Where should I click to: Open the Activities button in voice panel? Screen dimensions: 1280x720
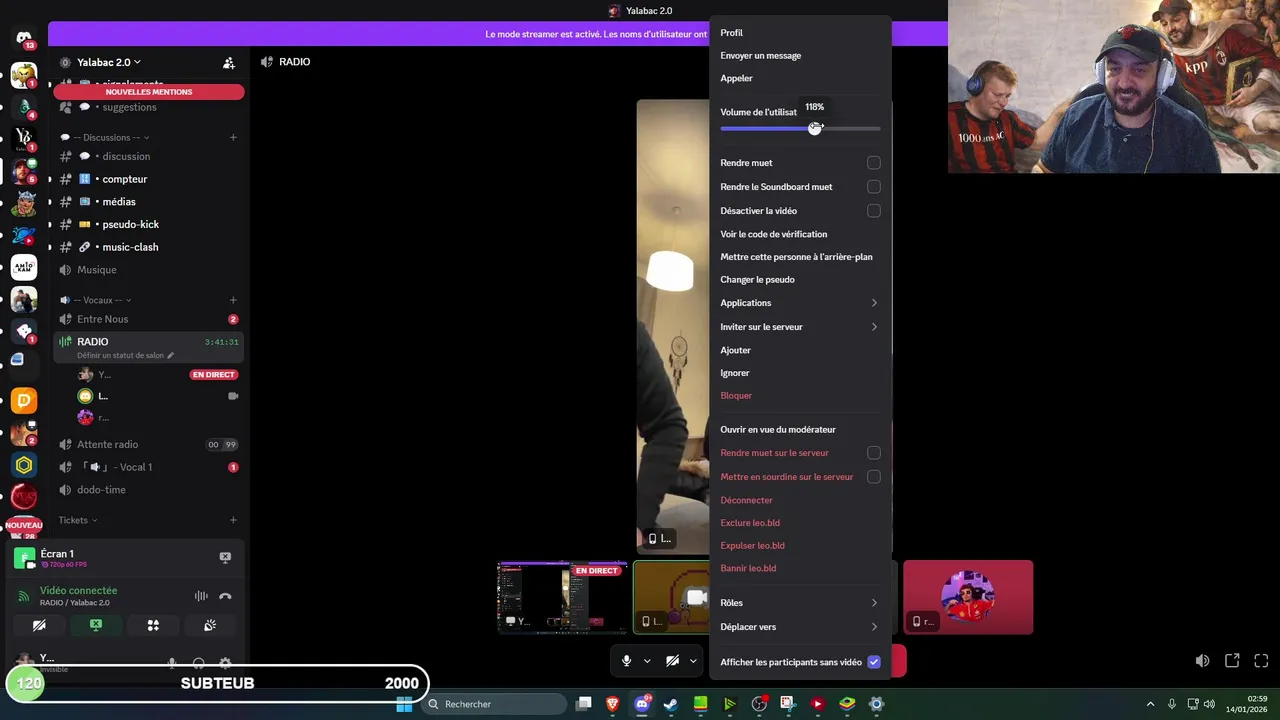click(153, 625)
